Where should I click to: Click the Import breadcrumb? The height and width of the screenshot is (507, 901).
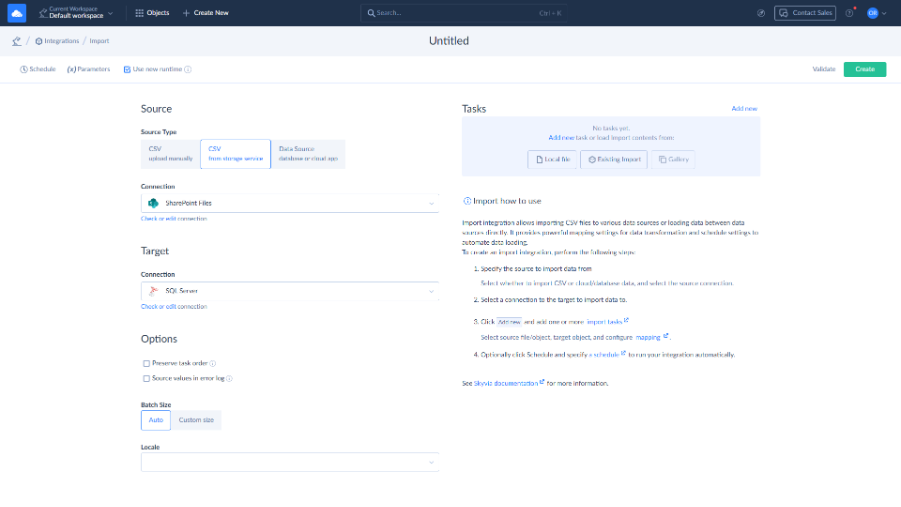point(99,41)
